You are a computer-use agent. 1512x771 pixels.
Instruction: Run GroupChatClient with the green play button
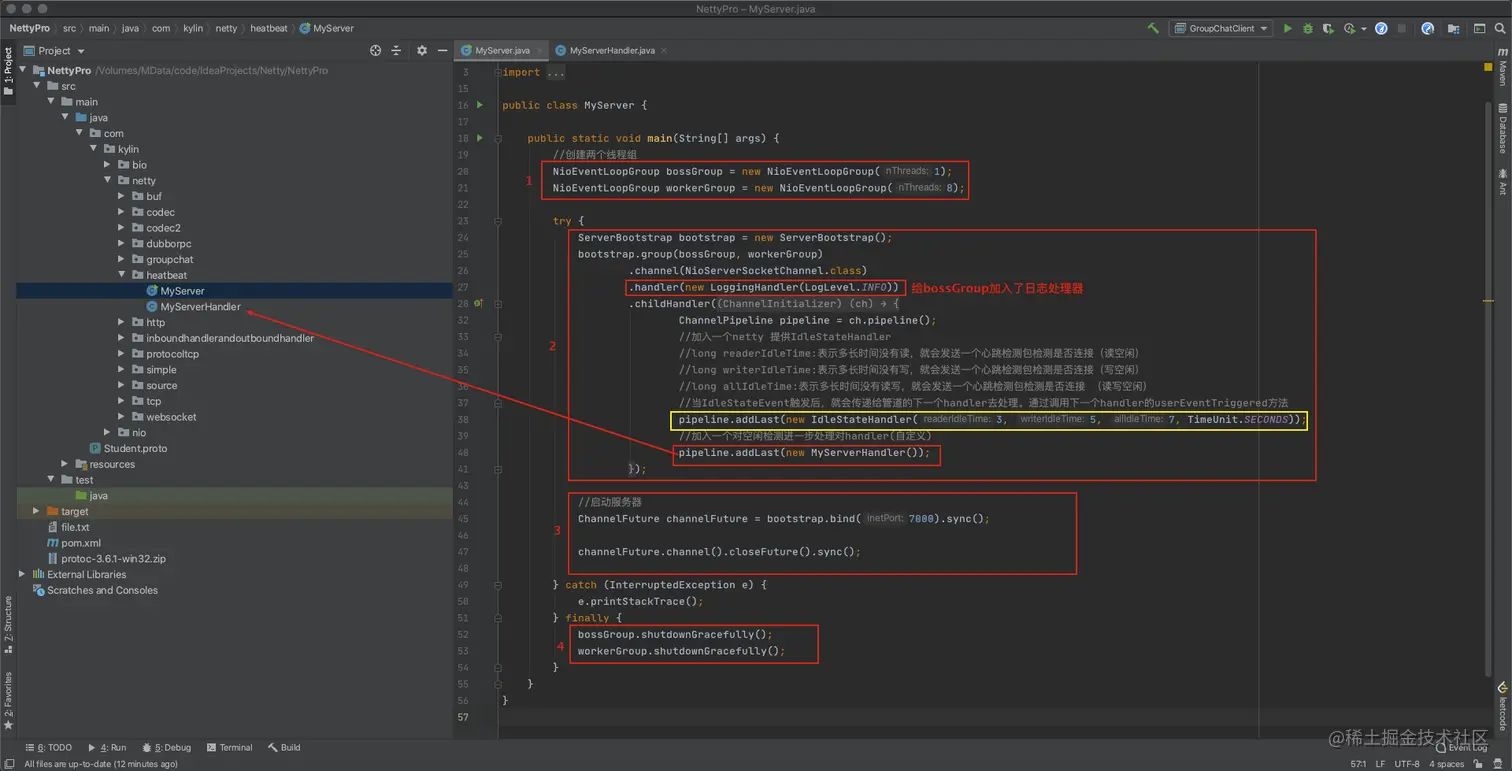tap(1288, 29)
